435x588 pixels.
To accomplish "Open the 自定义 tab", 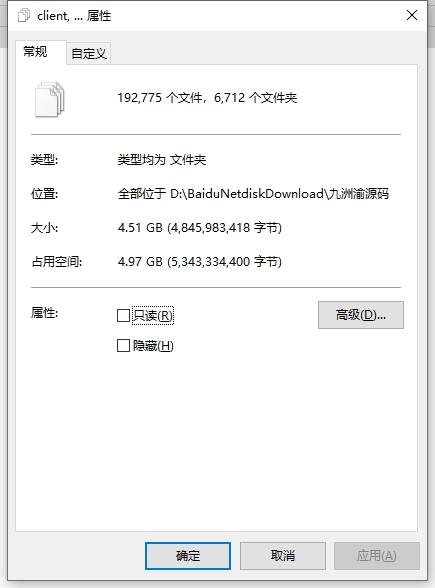I will point(89,53).
